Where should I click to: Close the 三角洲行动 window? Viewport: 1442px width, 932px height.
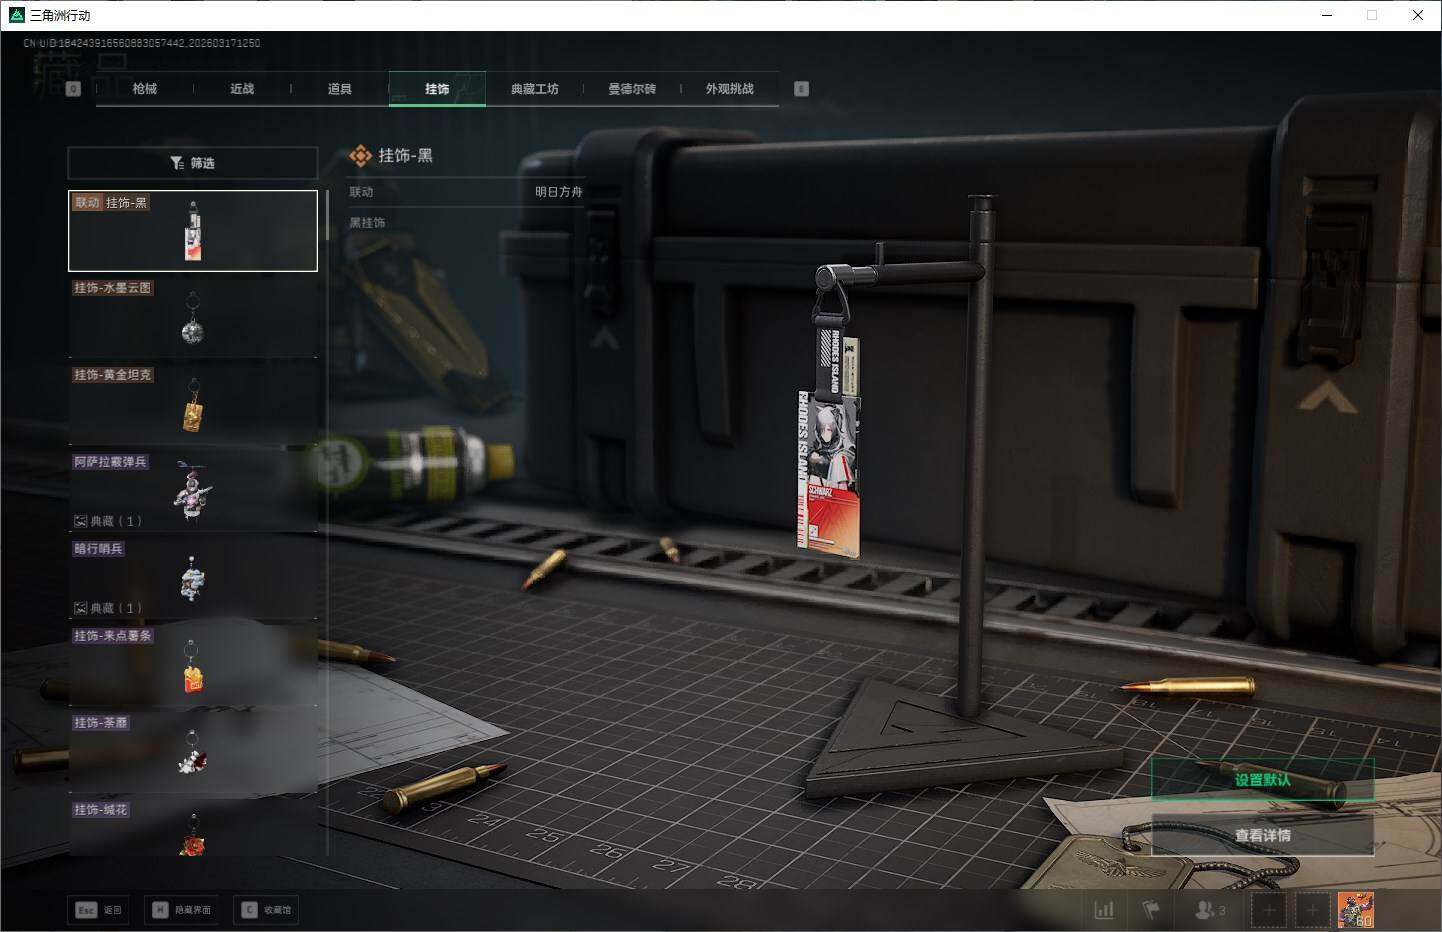point(1418,15)
